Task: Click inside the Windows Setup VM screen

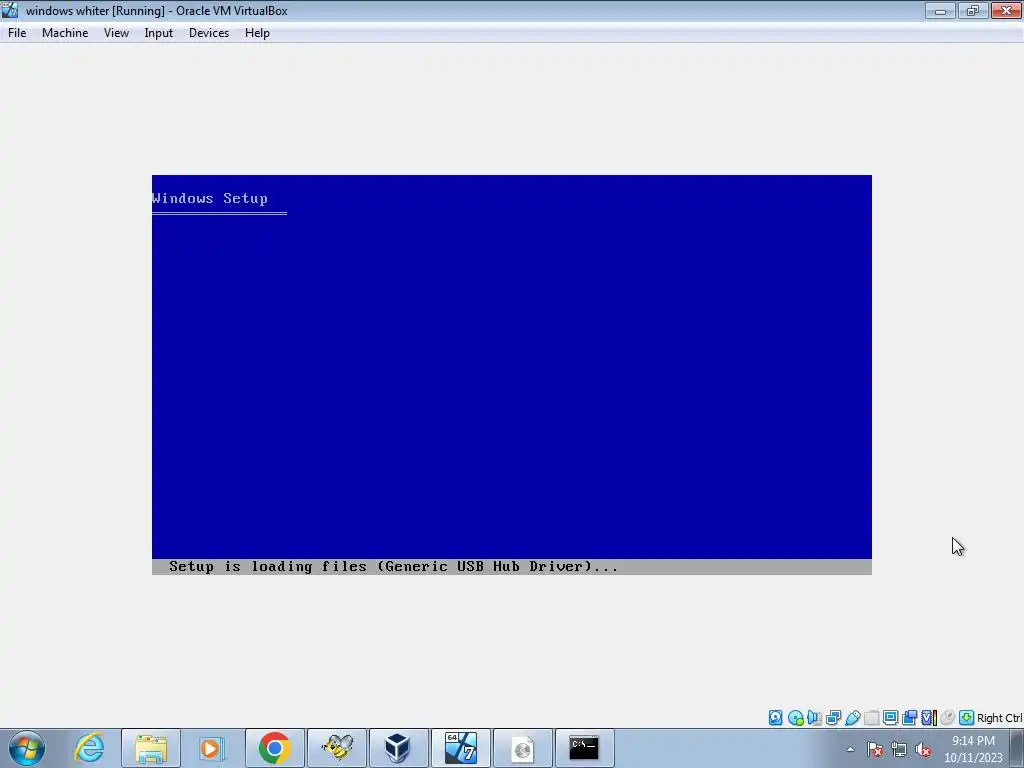Action: point(511,374)
